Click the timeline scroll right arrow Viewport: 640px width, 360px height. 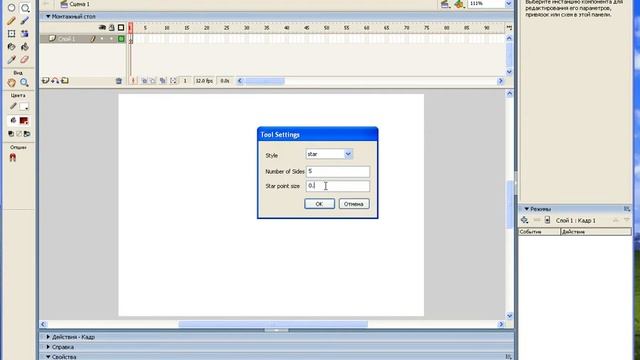click(500, 81)
